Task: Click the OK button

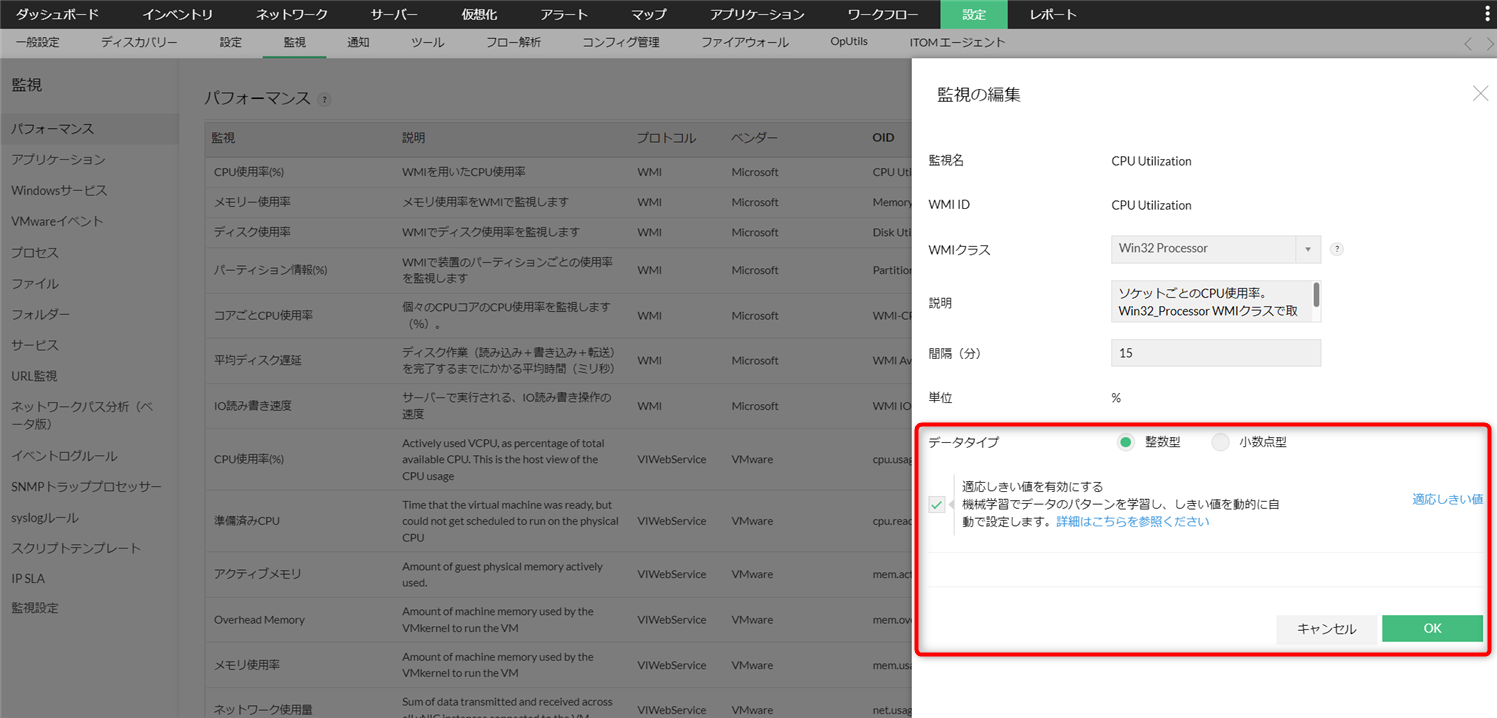Action: [x=1431, y=628]
